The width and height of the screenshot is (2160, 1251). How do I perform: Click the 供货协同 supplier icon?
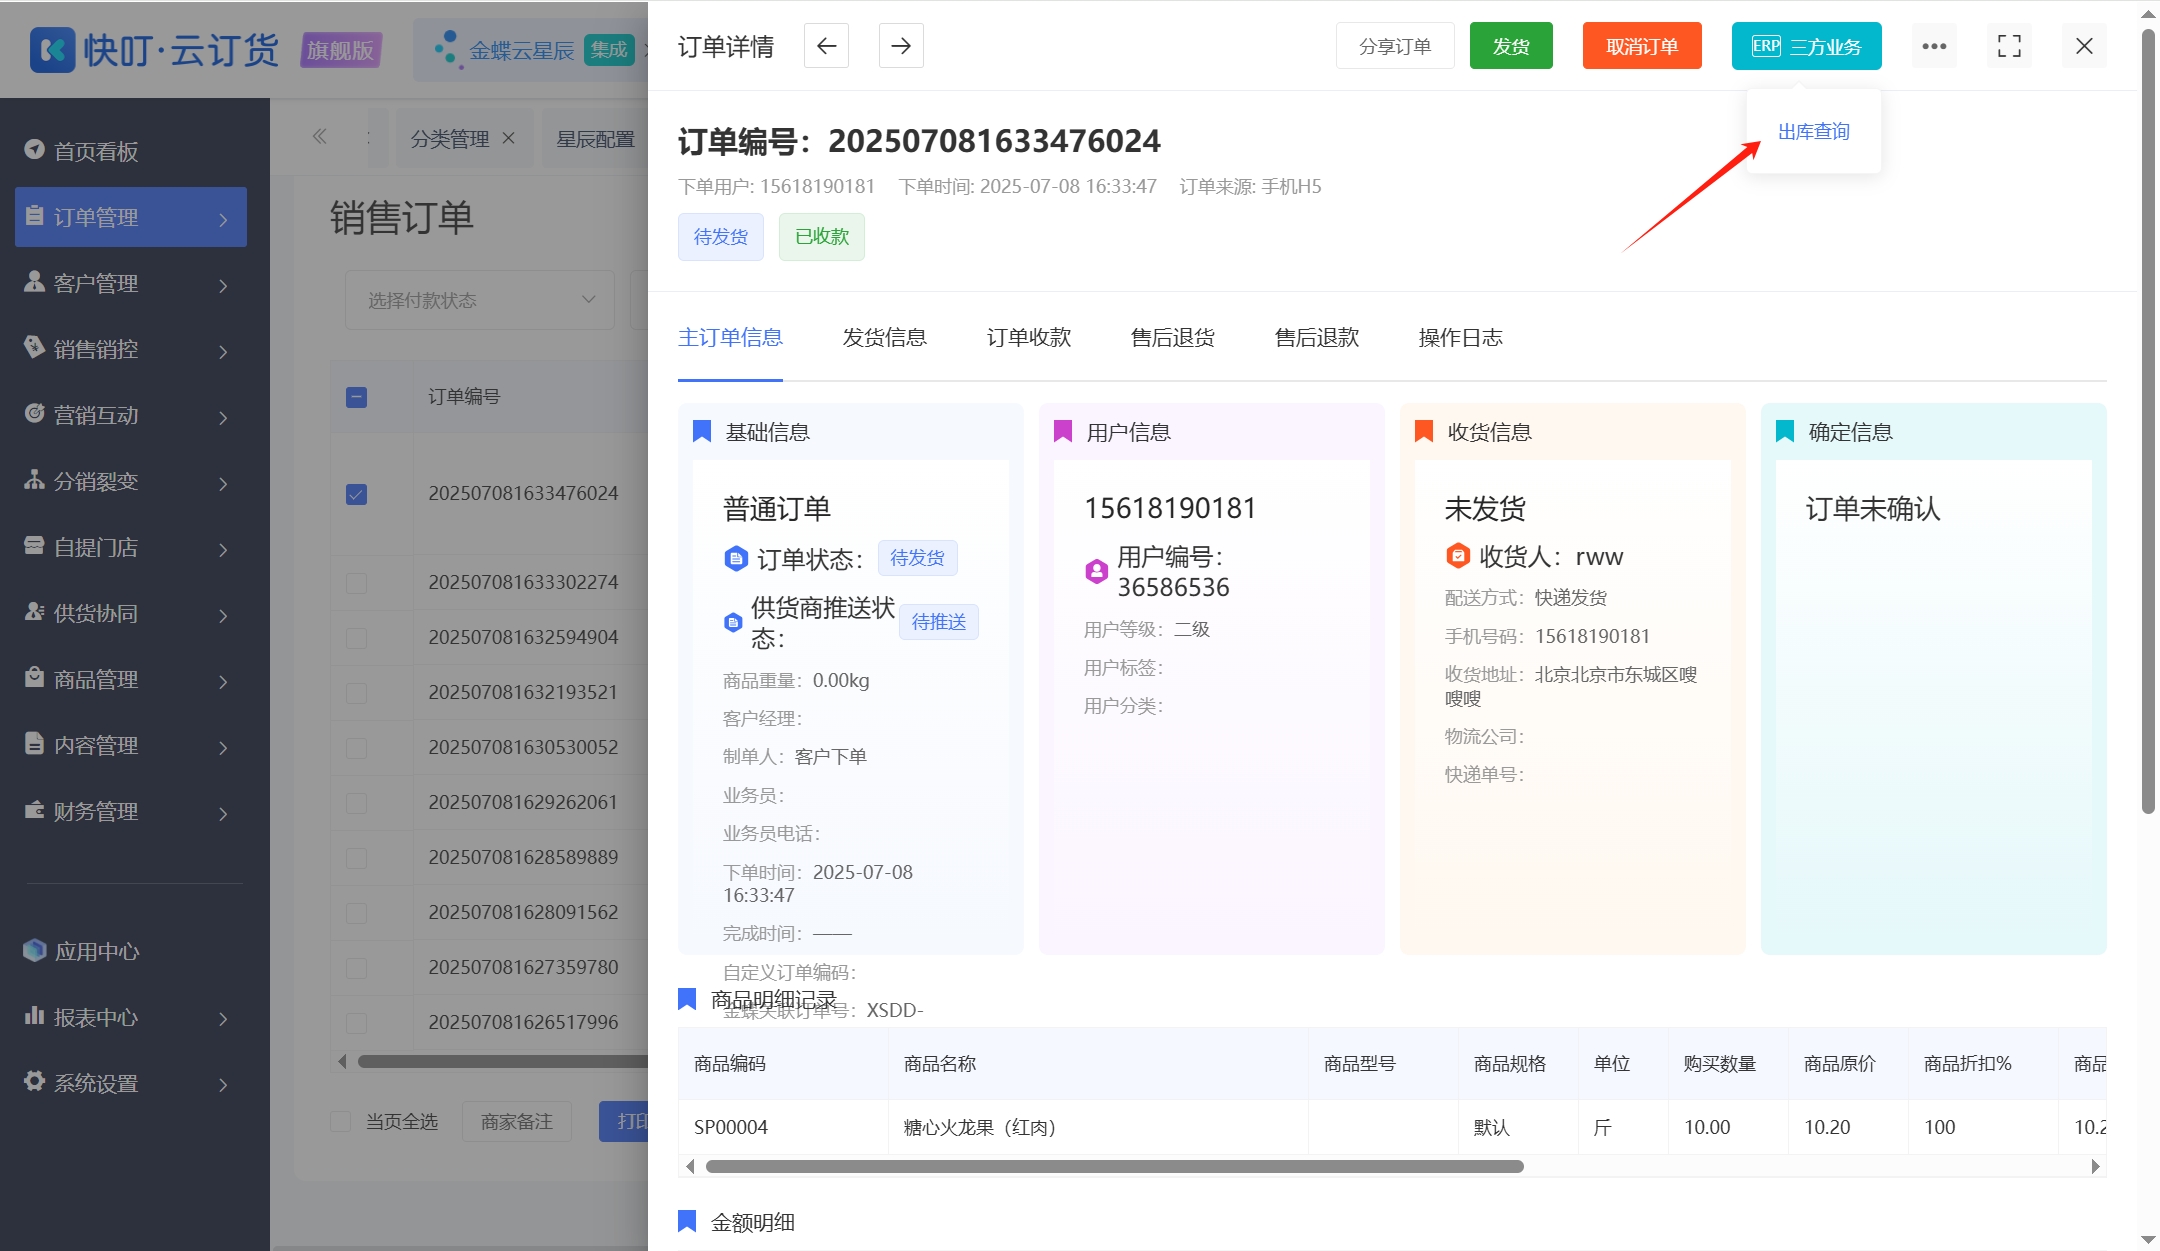[35, 611]
